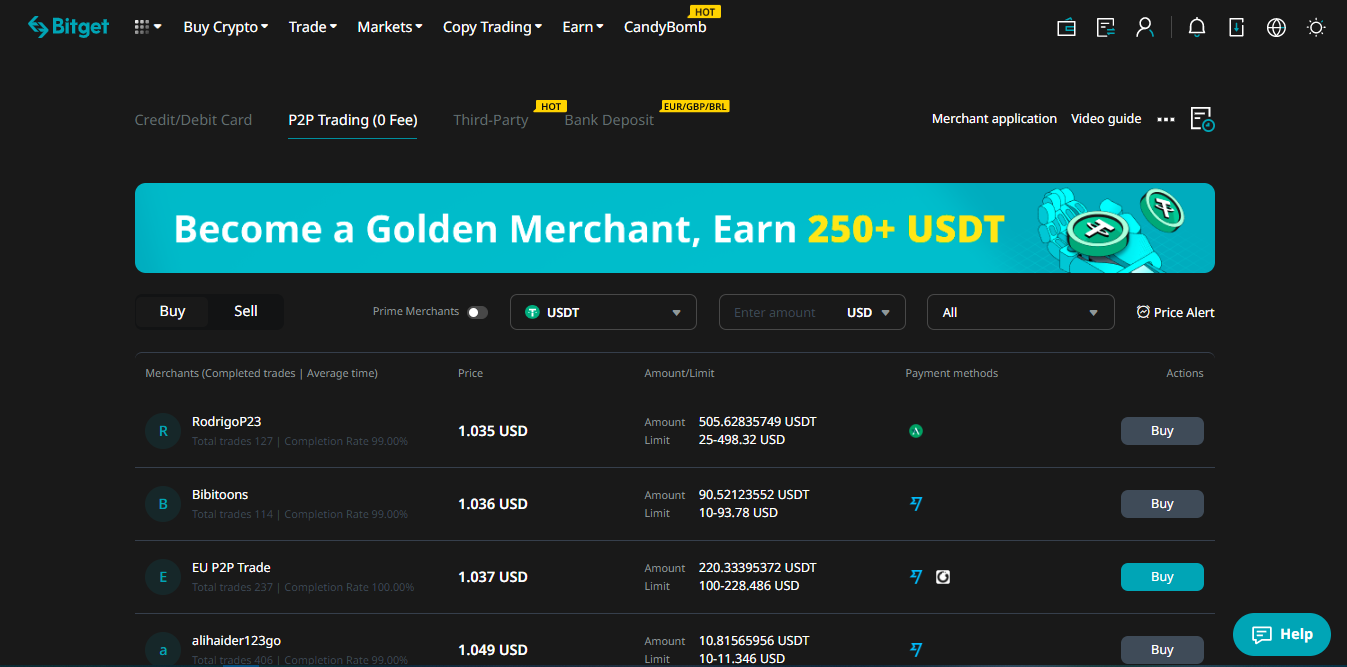The height and width of the screenshot is (667, 1347).
Task: Click the Price Alert label
Action: 1184,312
